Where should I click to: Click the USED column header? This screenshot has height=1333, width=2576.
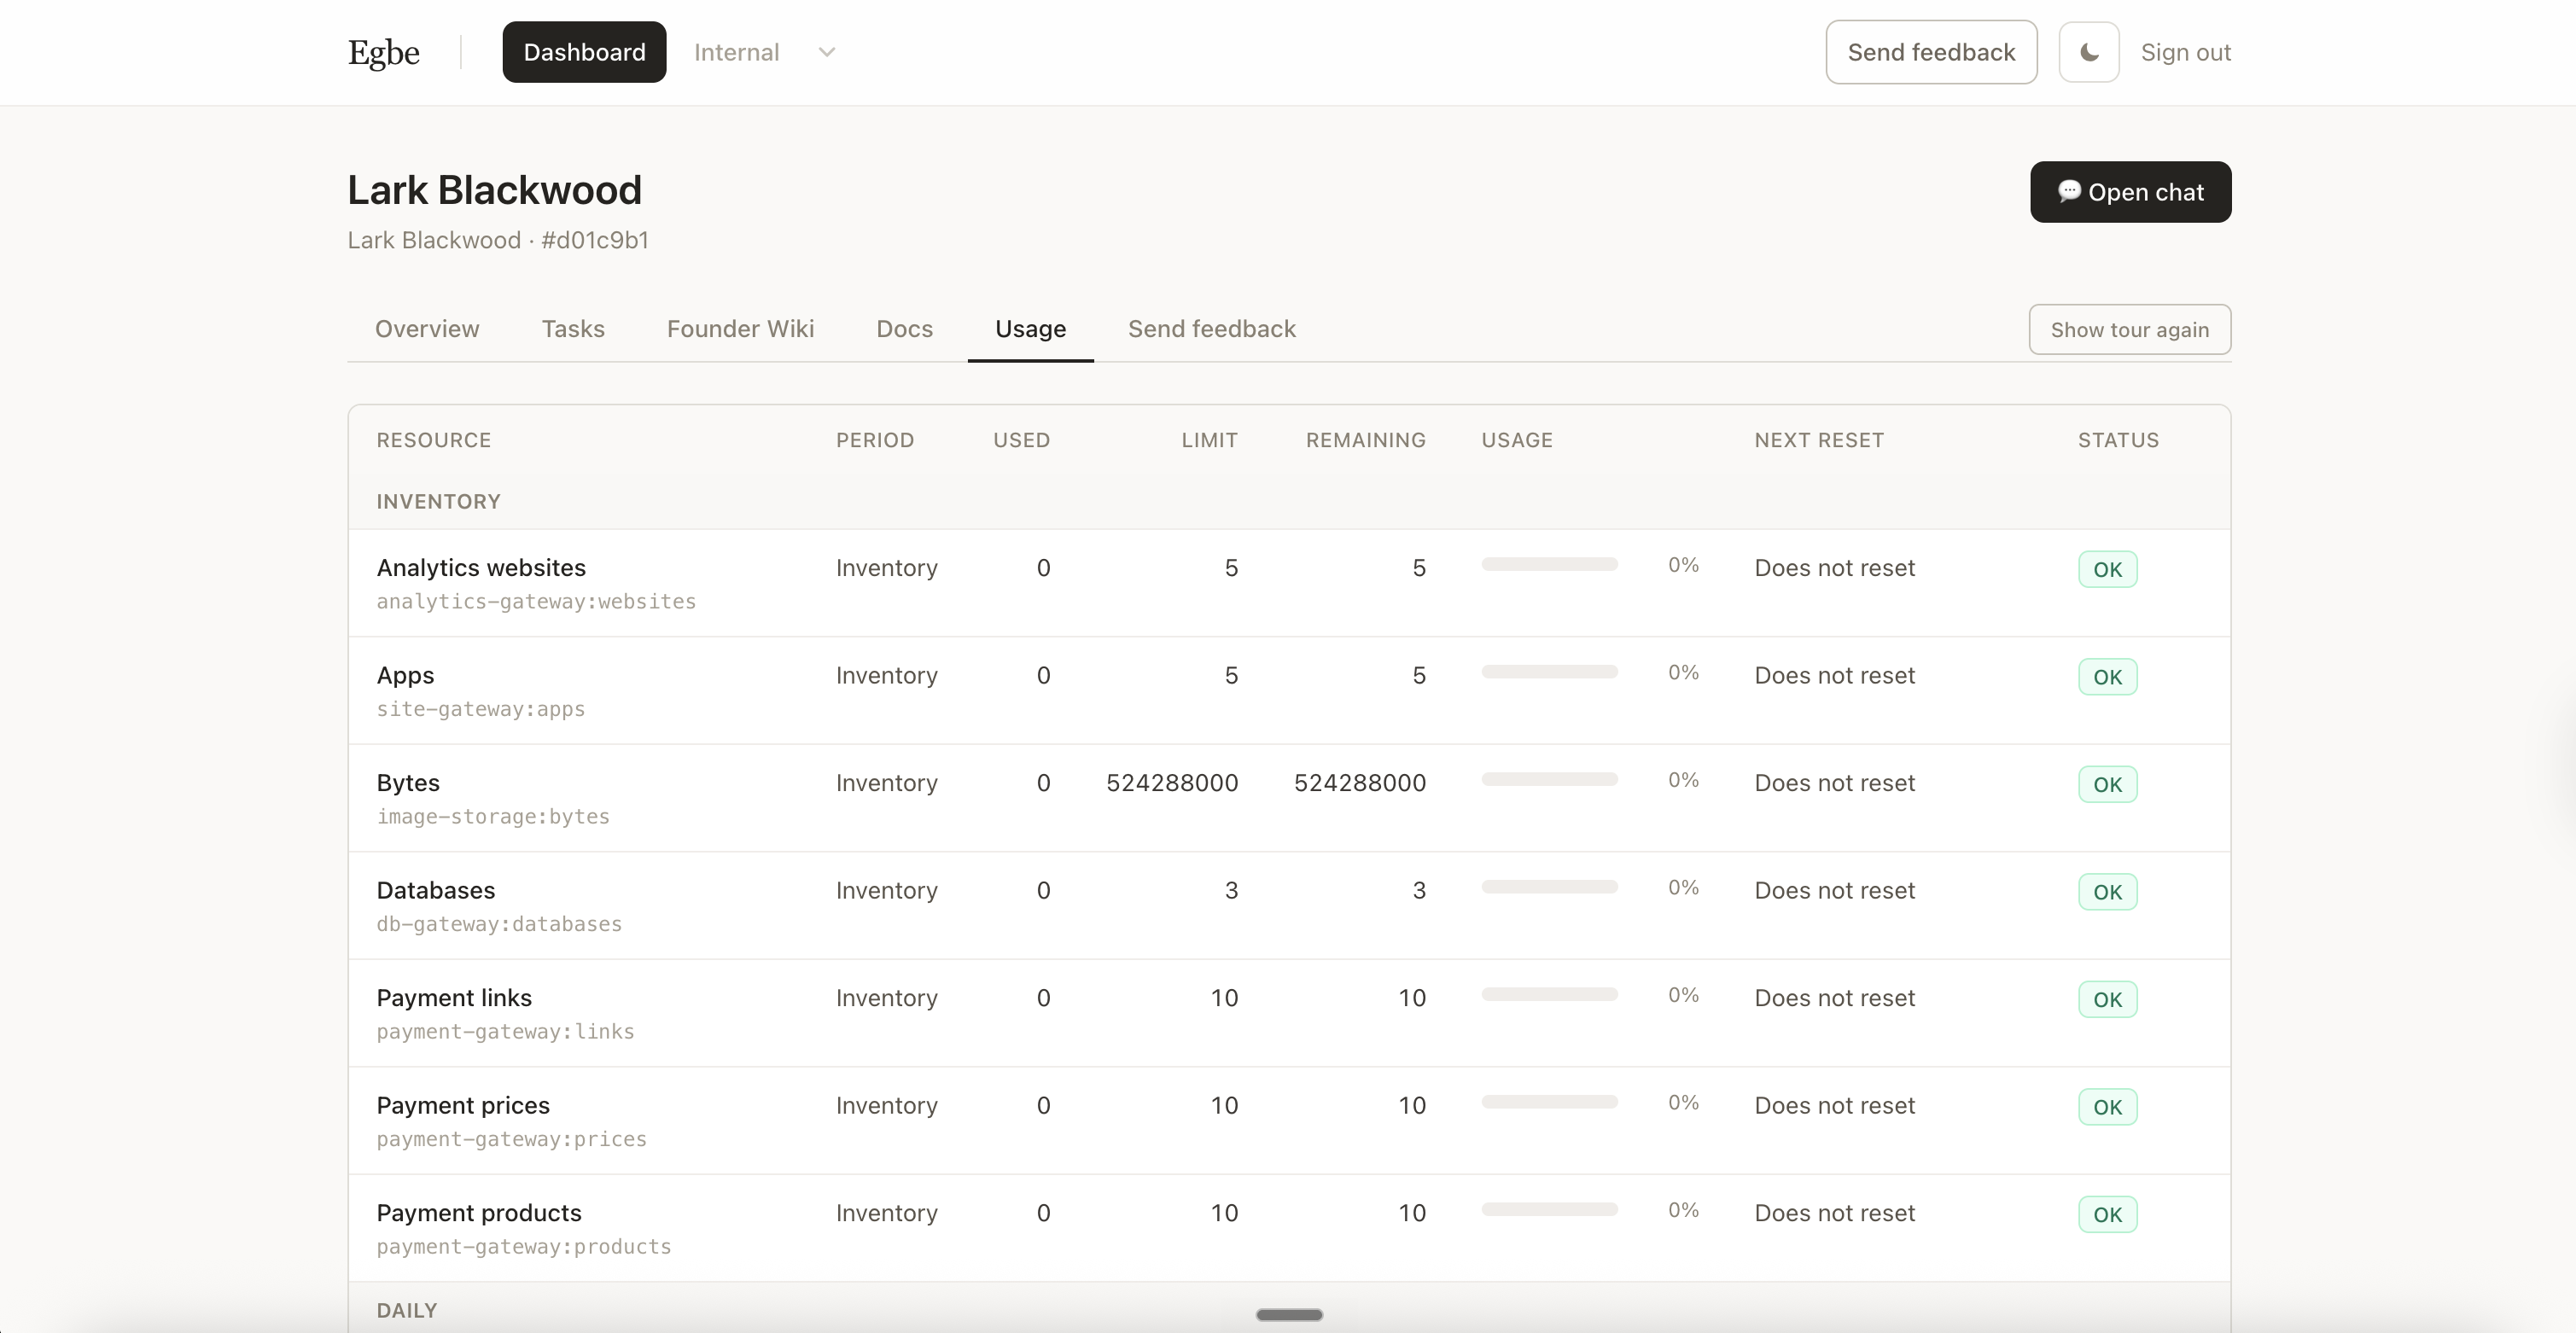coord(1021,440)
